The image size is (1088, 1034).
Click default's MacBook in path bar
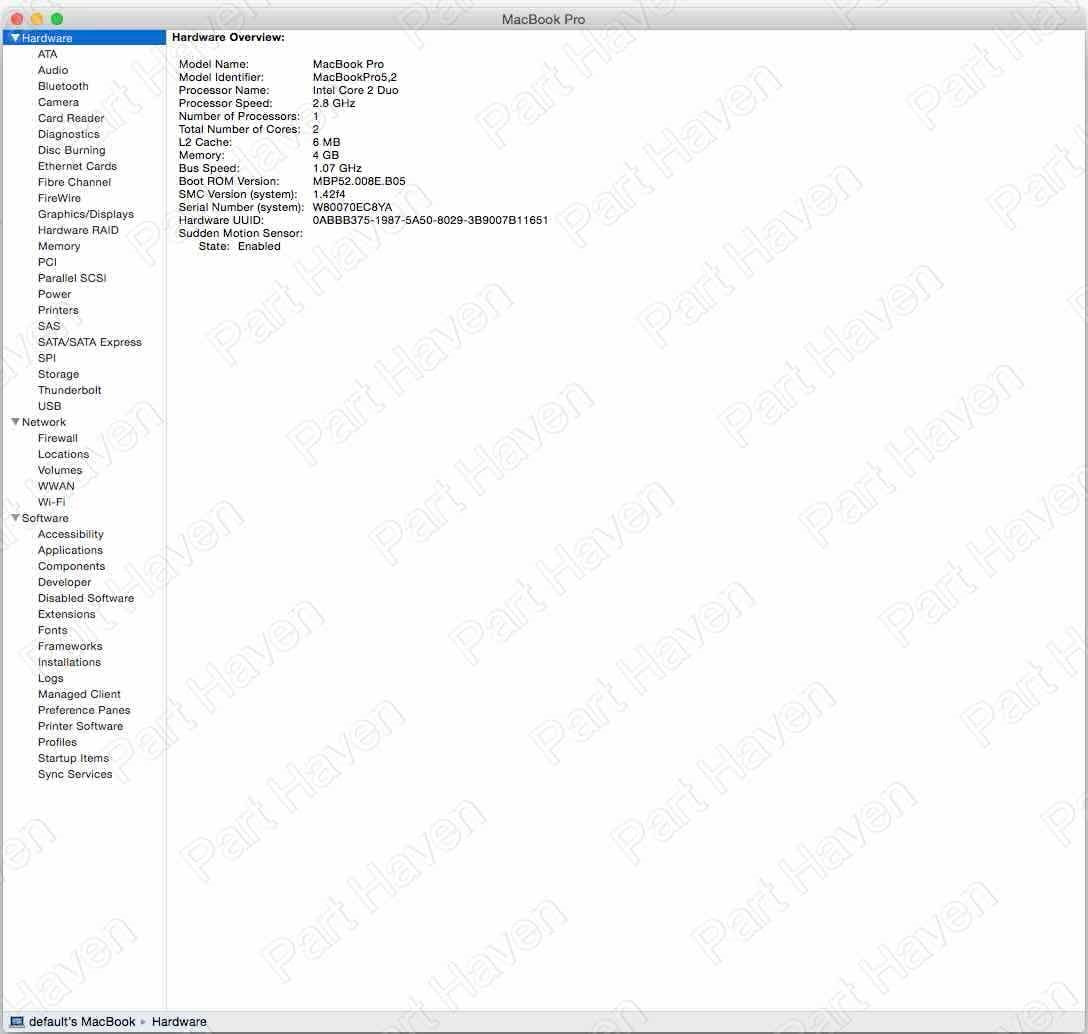pos(82,1022)
